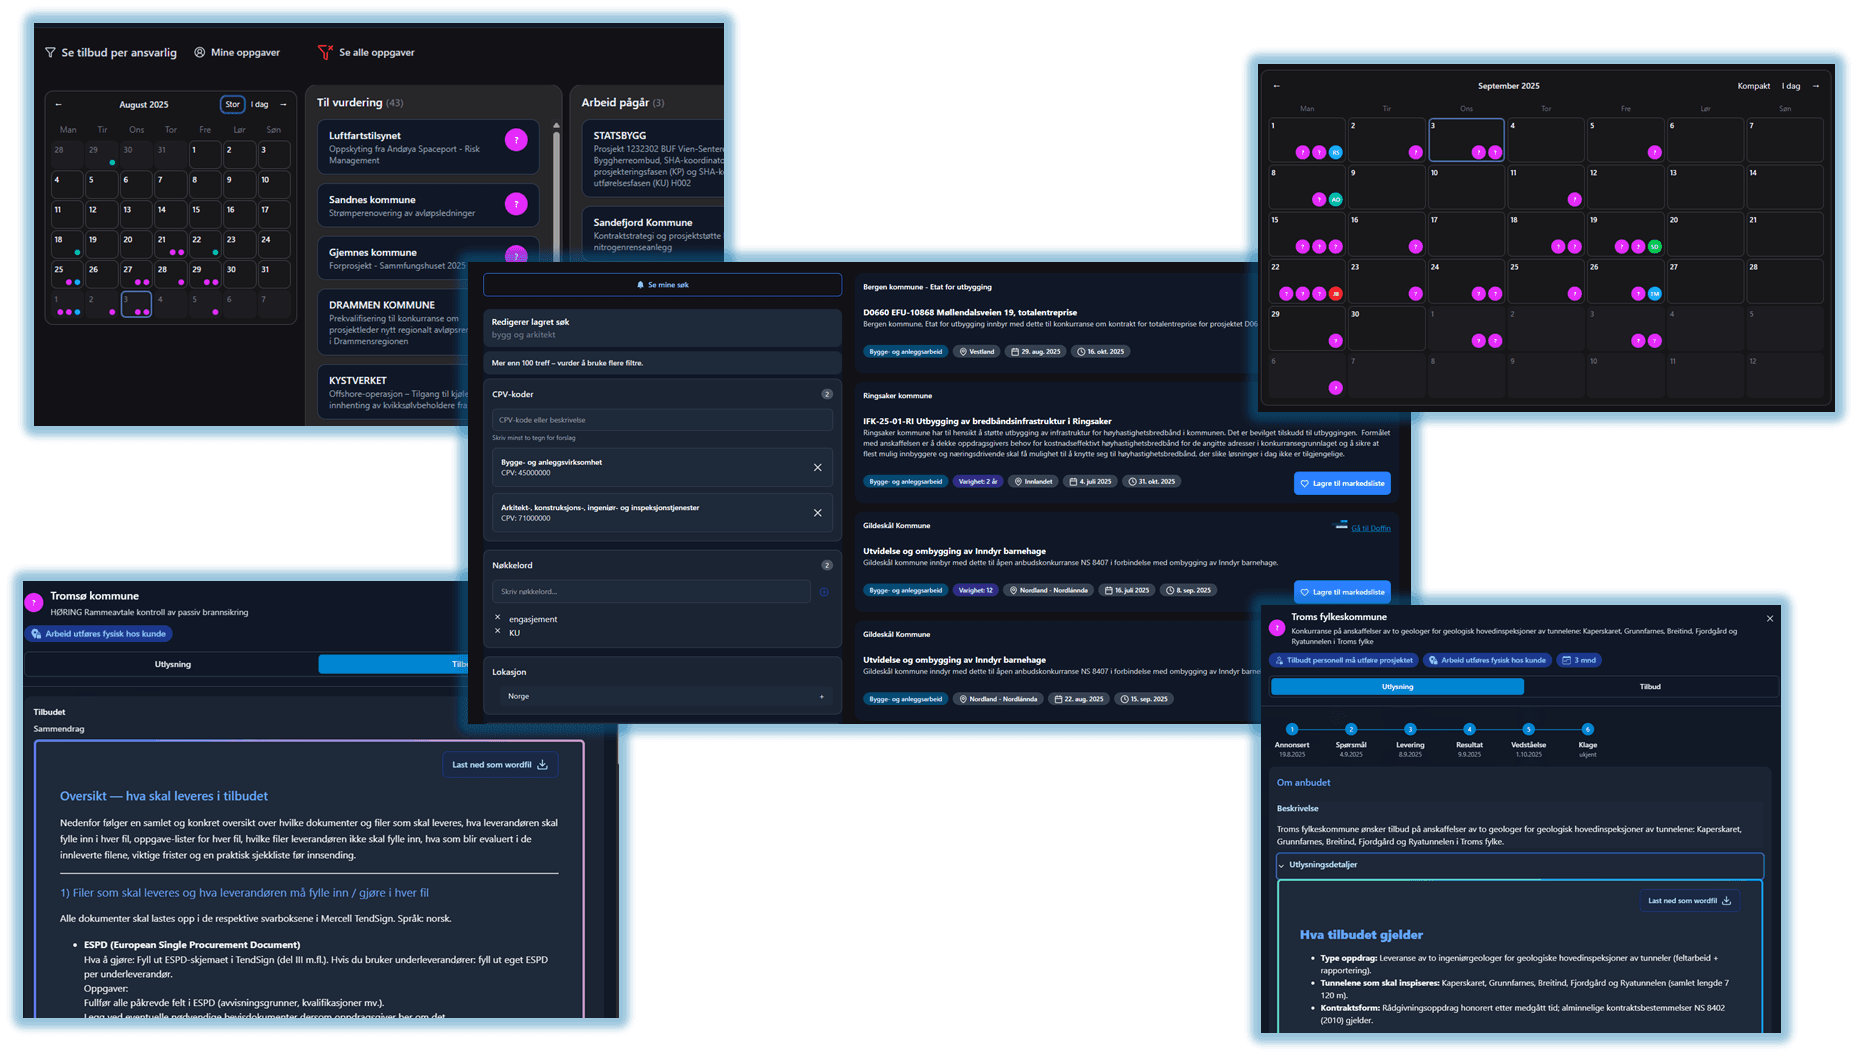Click 'I dag' in the September calendar
The width and height of the screenshot is (1858, 1056).
[1791, 86]
